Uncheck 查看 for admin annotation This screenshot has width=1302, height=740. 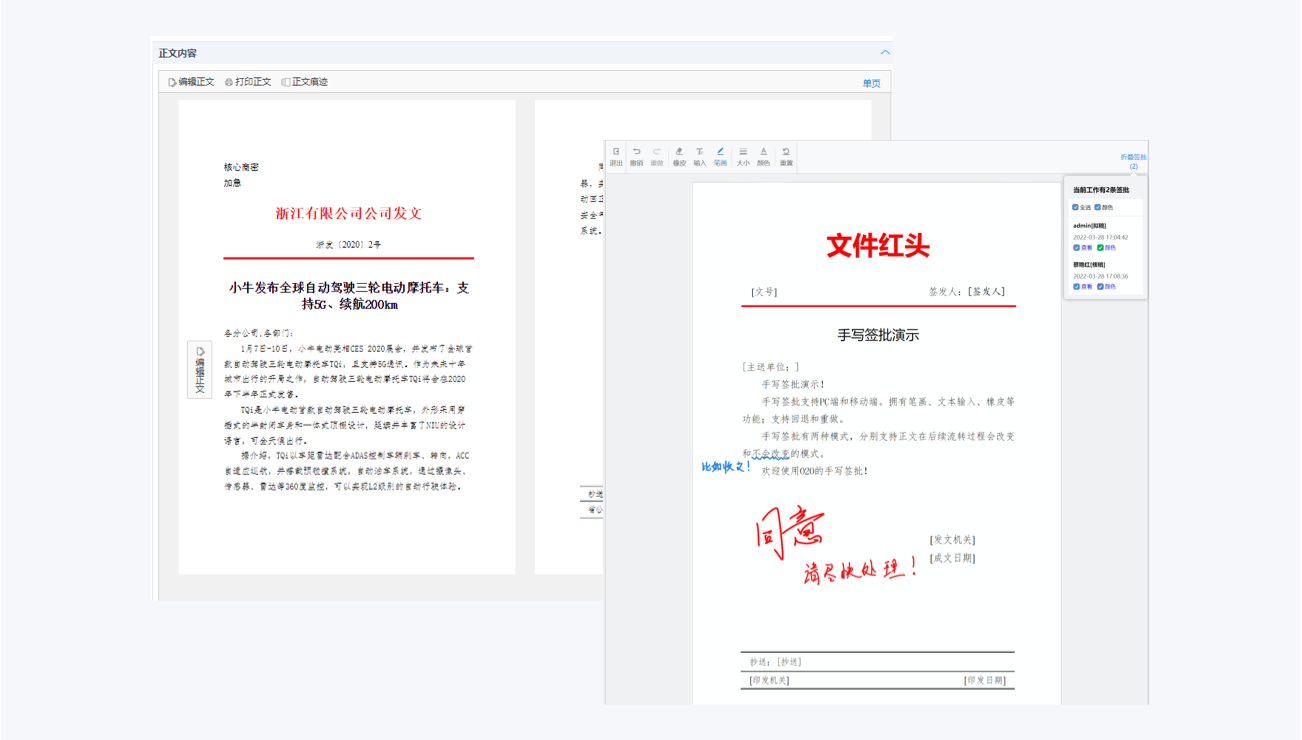(1077, 248)
